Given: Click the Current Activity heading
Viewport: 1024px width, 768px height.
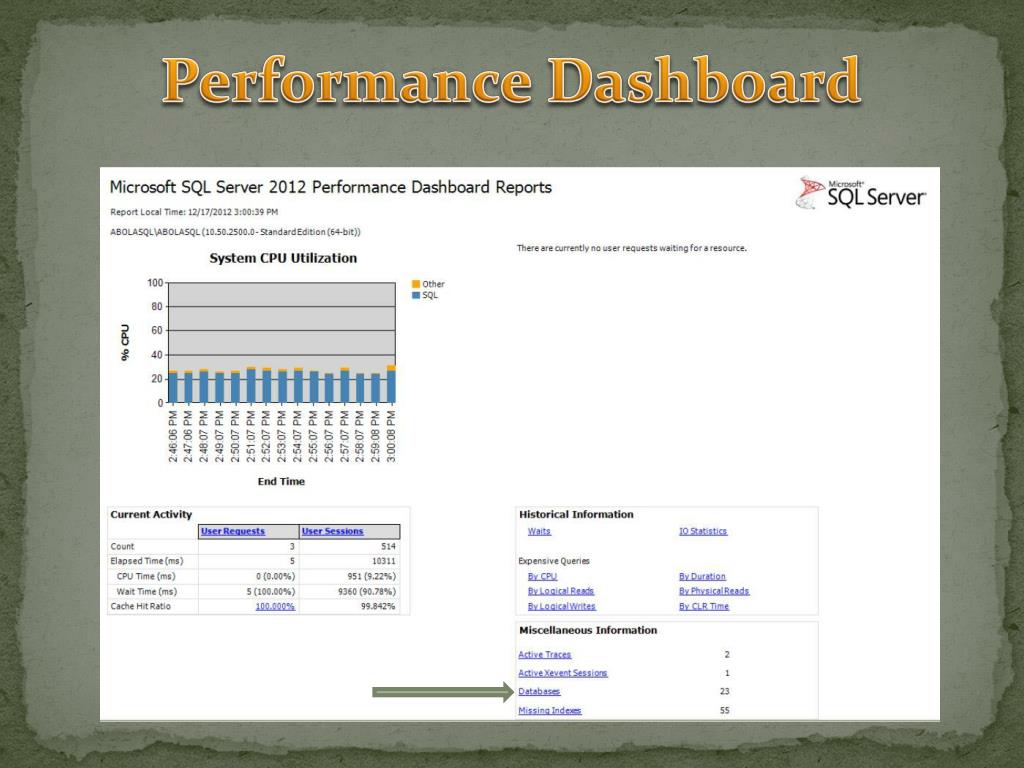Looking at the screenshot, I should (x=151, y=515).
